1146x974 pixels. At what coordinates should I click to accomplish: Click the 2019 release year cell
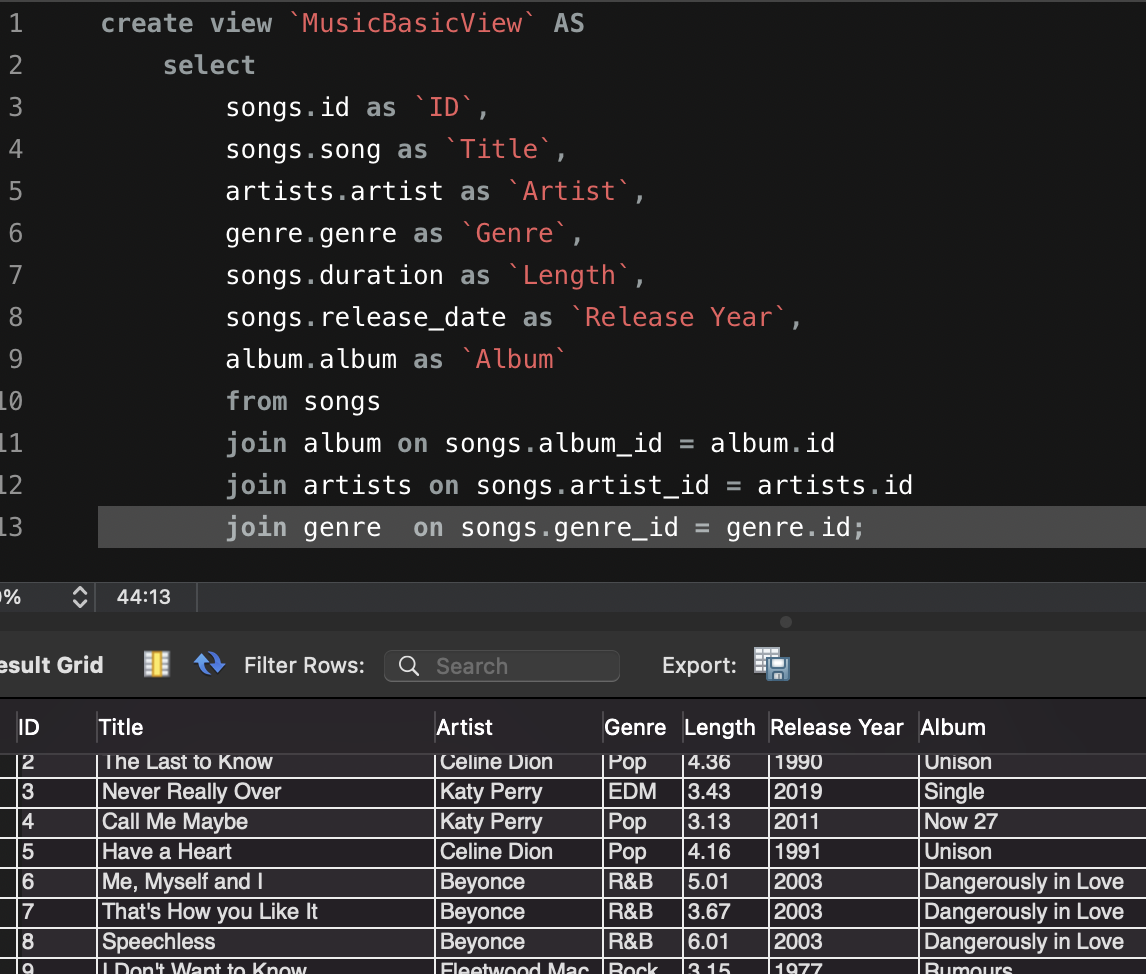tap(843, 792)
